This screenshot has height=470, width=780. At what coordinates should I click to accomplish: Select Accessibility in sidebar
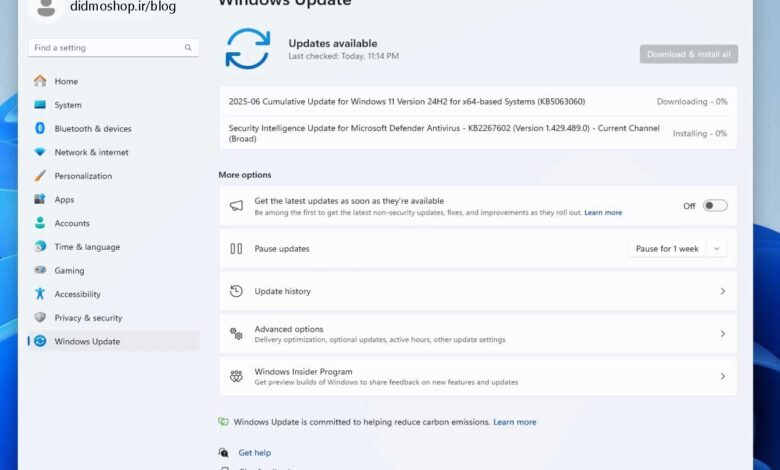113,294
